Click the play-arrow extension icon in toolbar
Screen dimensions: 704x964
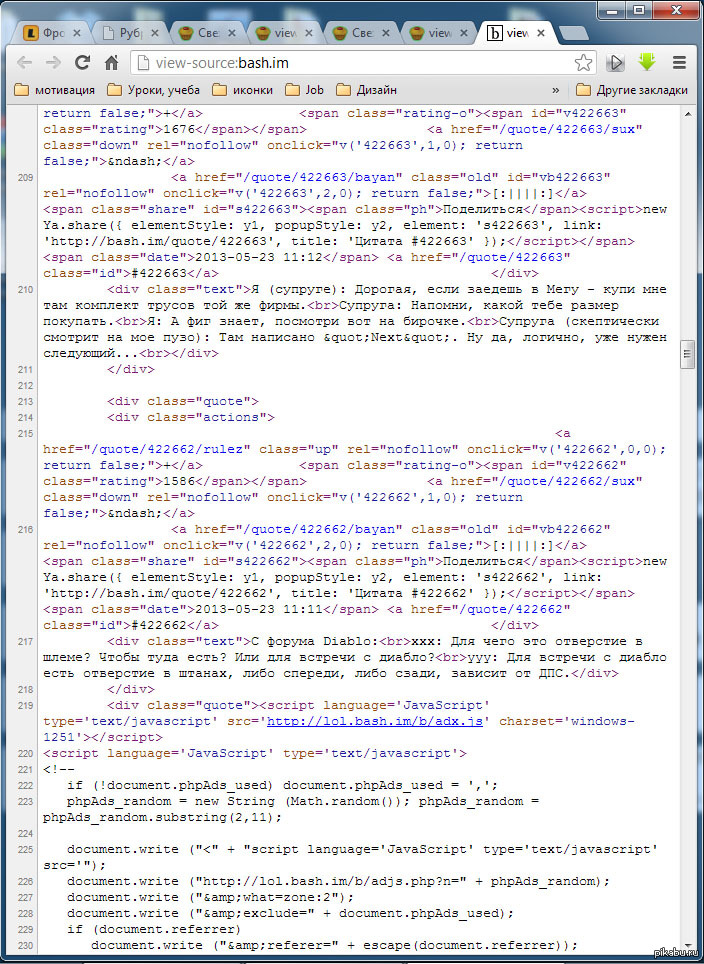[x=616, y=62]
